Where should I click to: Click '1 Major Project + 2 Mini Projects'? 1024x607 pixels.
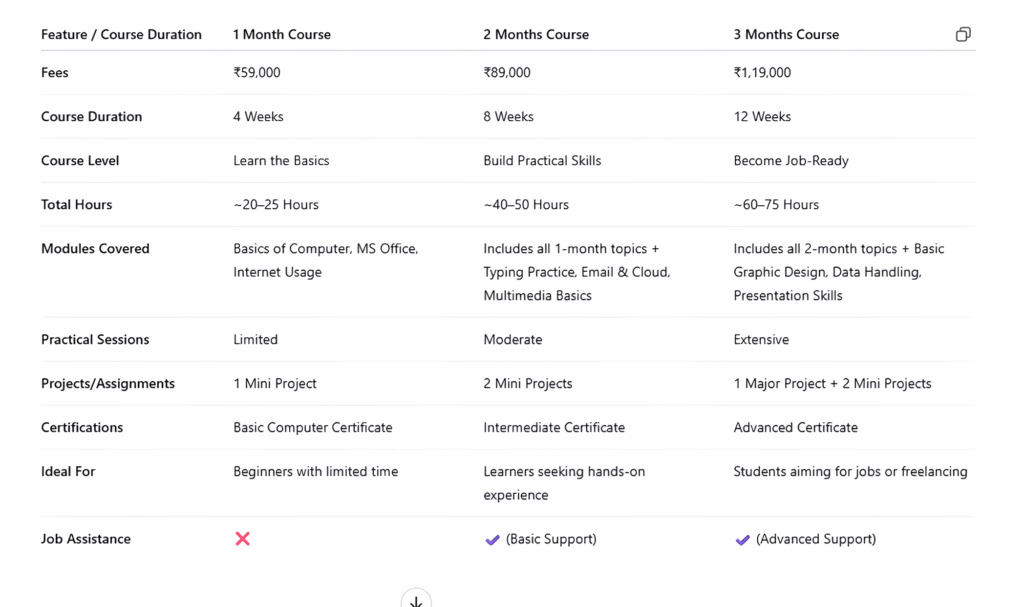tap(832, 384)
